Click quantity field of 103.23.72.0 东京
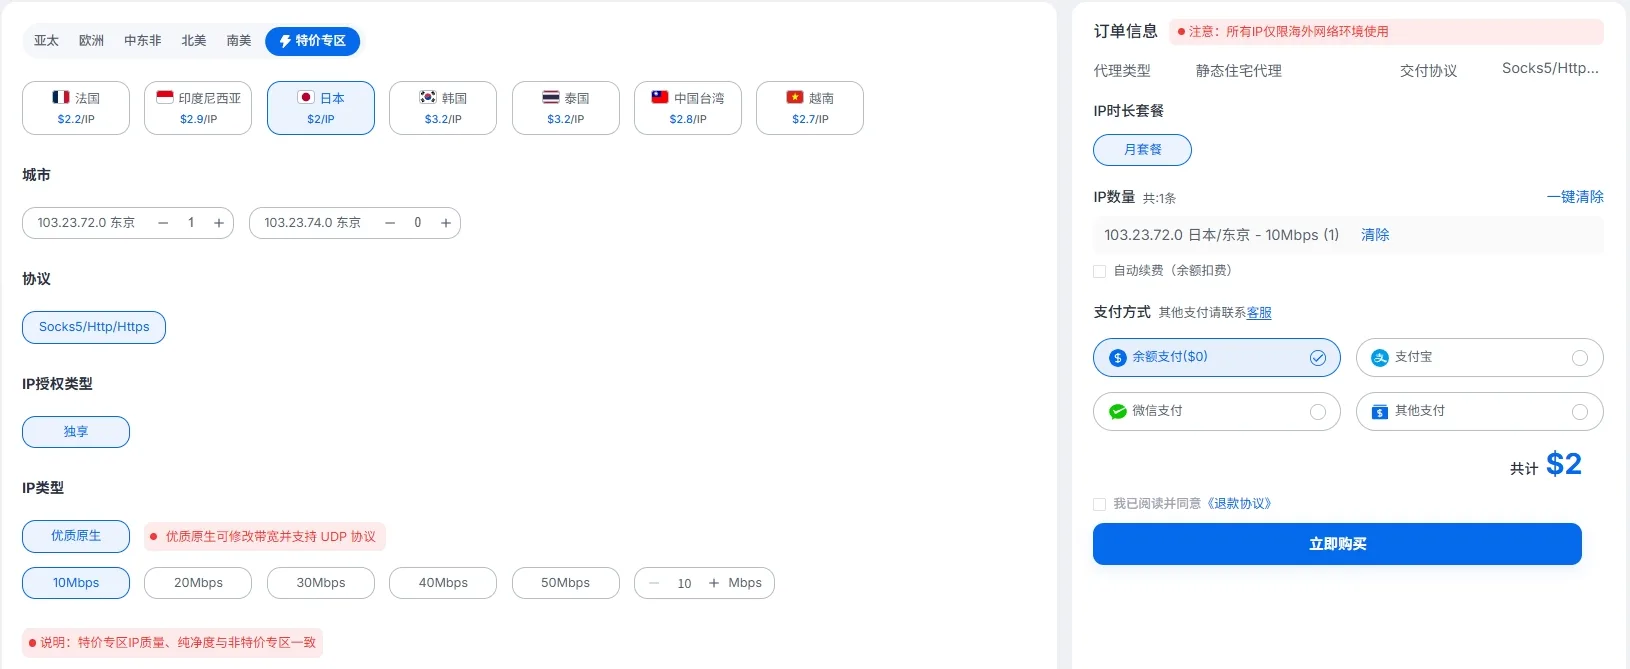 pyautogui.click(x=191, y=223)
